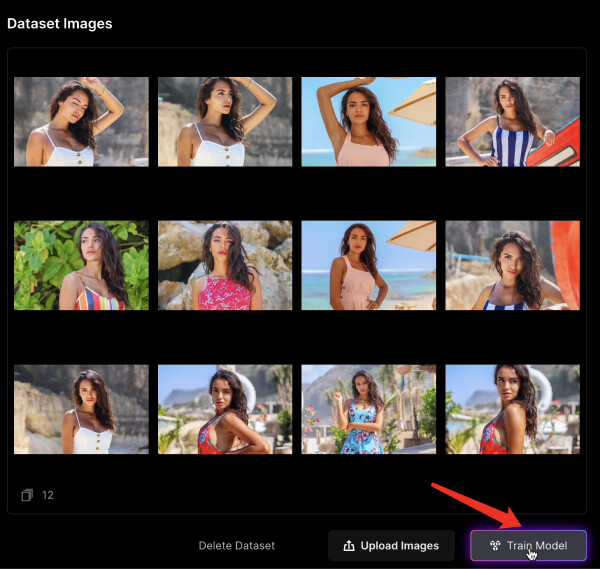Open top-row photo with blue striped swimsuit
Viewport: 600px width, 569px height.
click(x=512, y=122)
